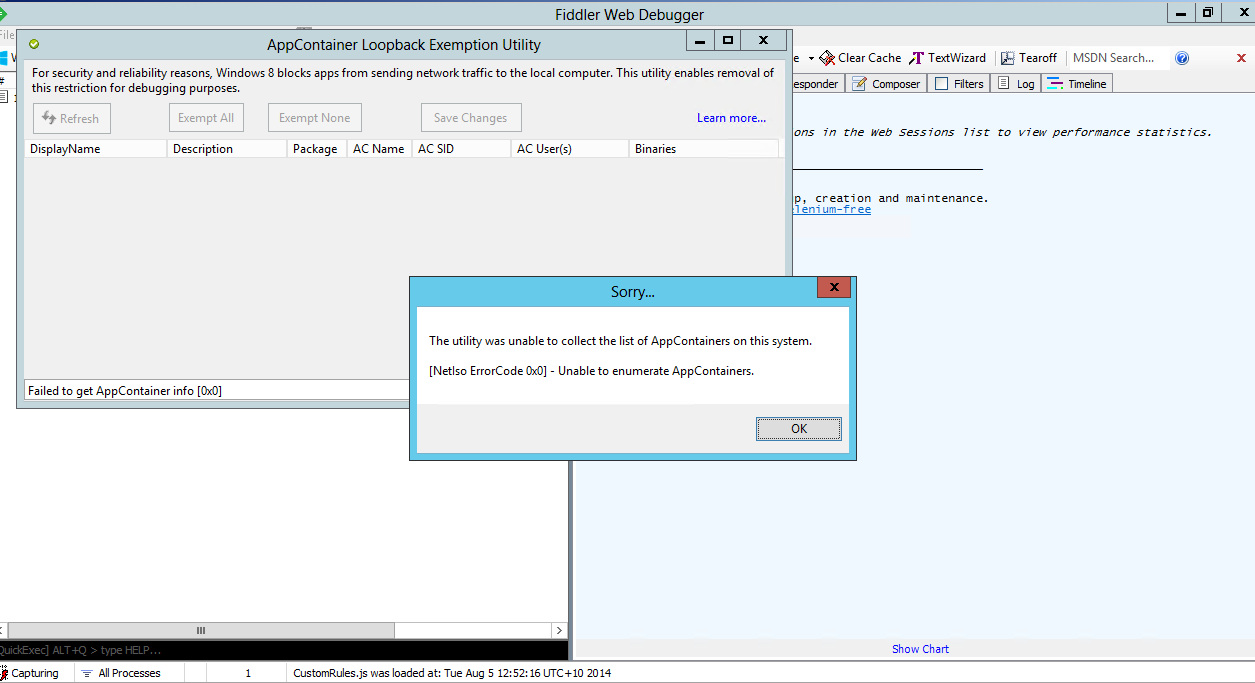Click the Show Chart link
Viewport: 1255px width, 683px height.
[920, 649]
